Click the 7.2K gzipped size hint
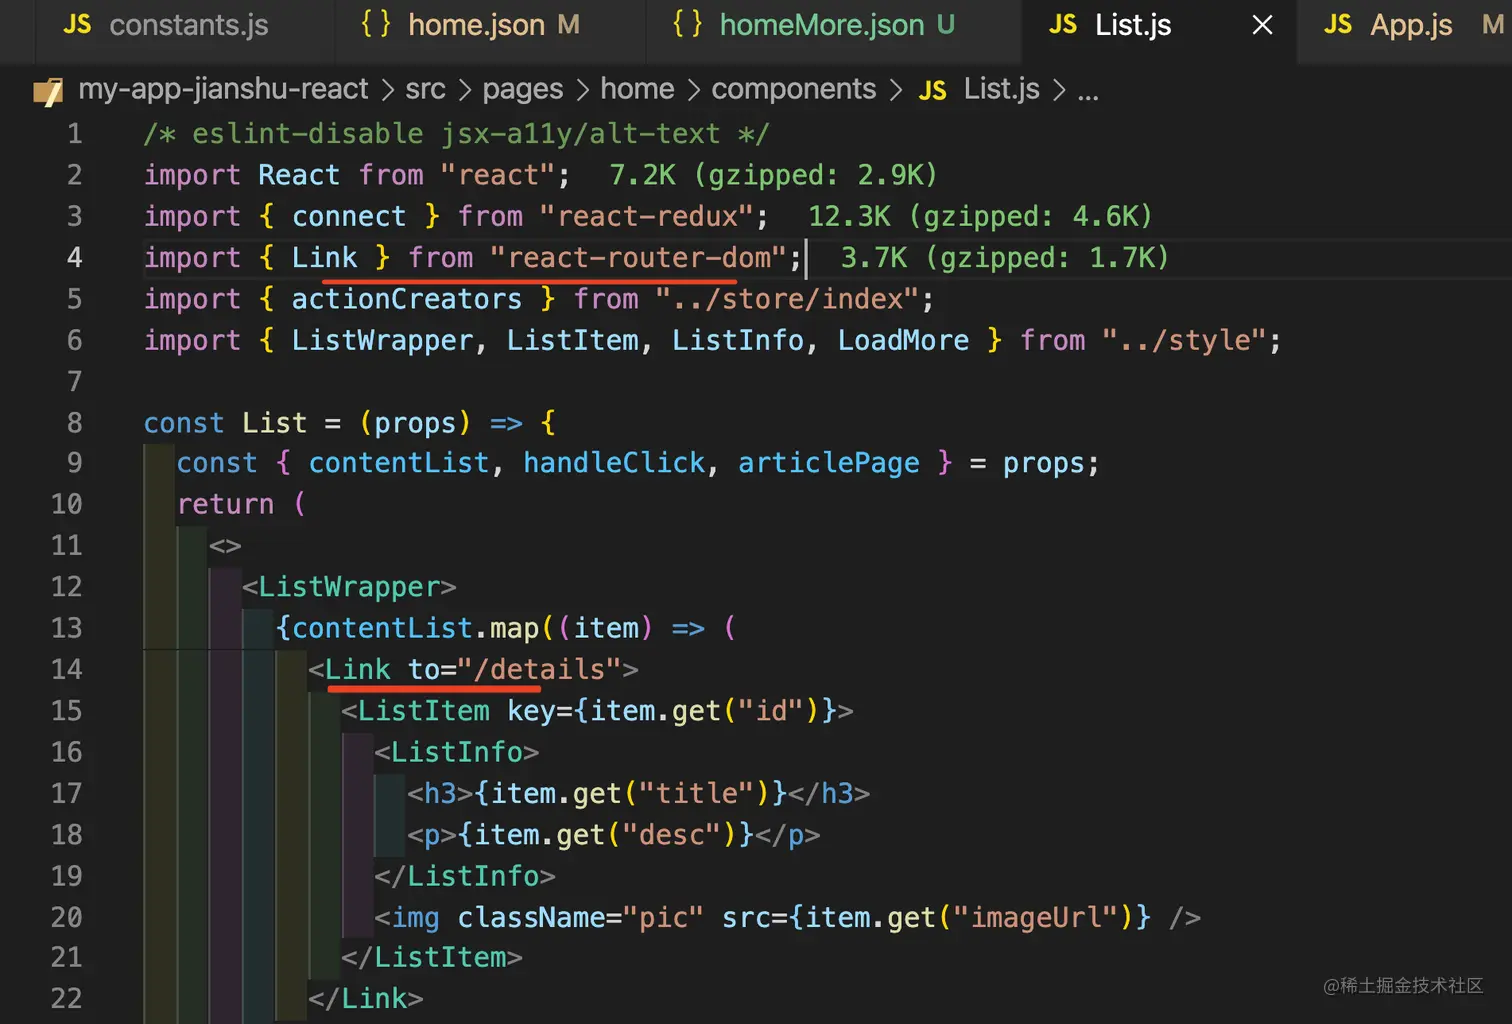This screenshot has height=1024, width=1512. [x=773, y=176]
